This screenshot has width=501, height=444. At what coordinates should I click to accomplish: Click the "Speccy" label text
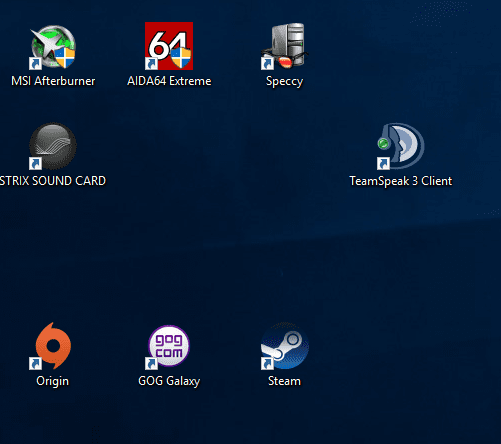[284, 82]
